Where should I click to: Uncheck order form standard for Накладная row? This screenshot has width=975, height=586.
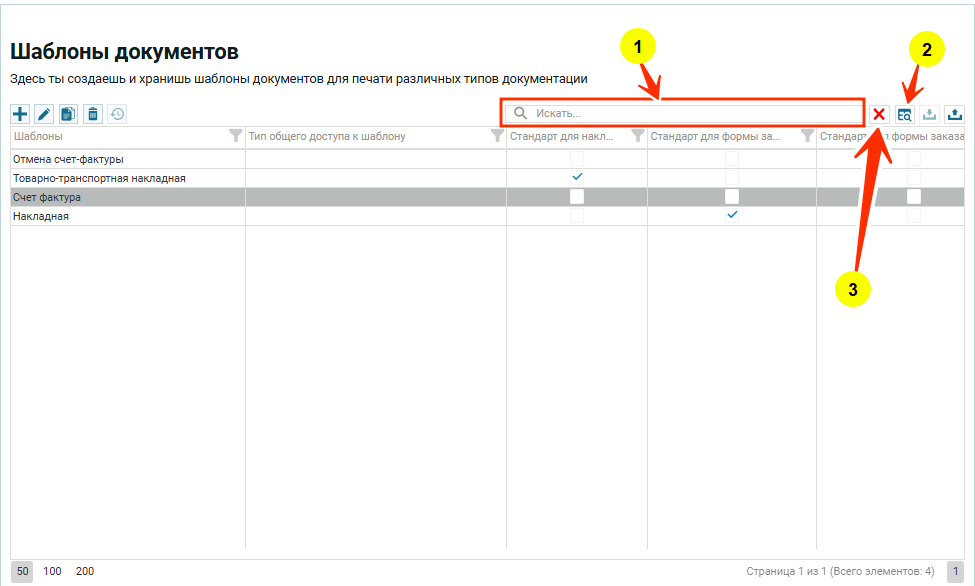732,215
